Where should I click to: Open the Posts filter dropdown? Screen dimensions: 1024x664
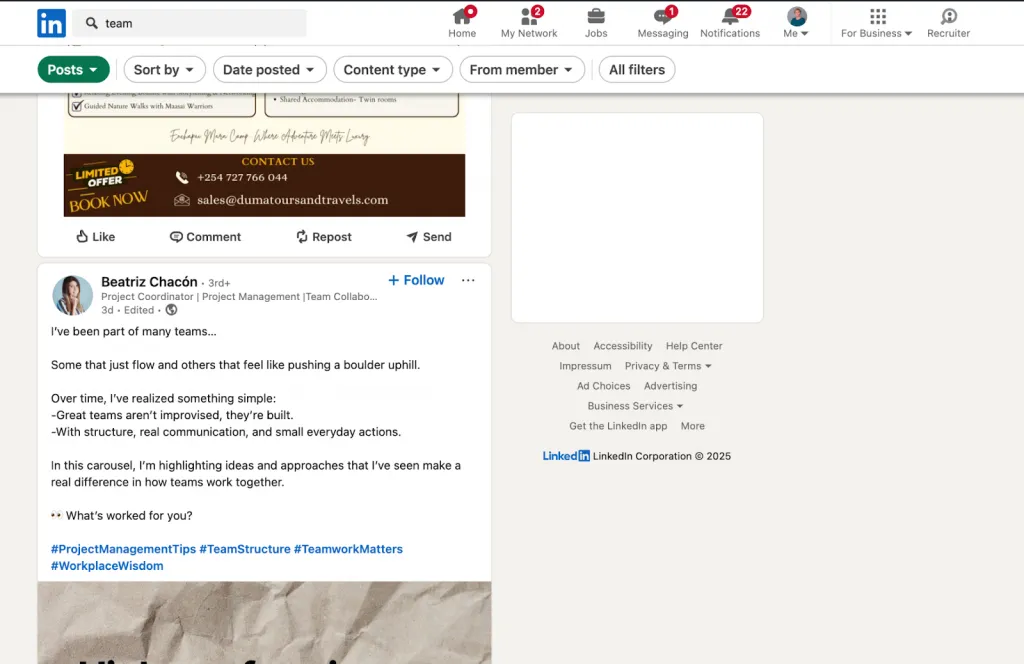pyautogui.click(x=73, y=70)
